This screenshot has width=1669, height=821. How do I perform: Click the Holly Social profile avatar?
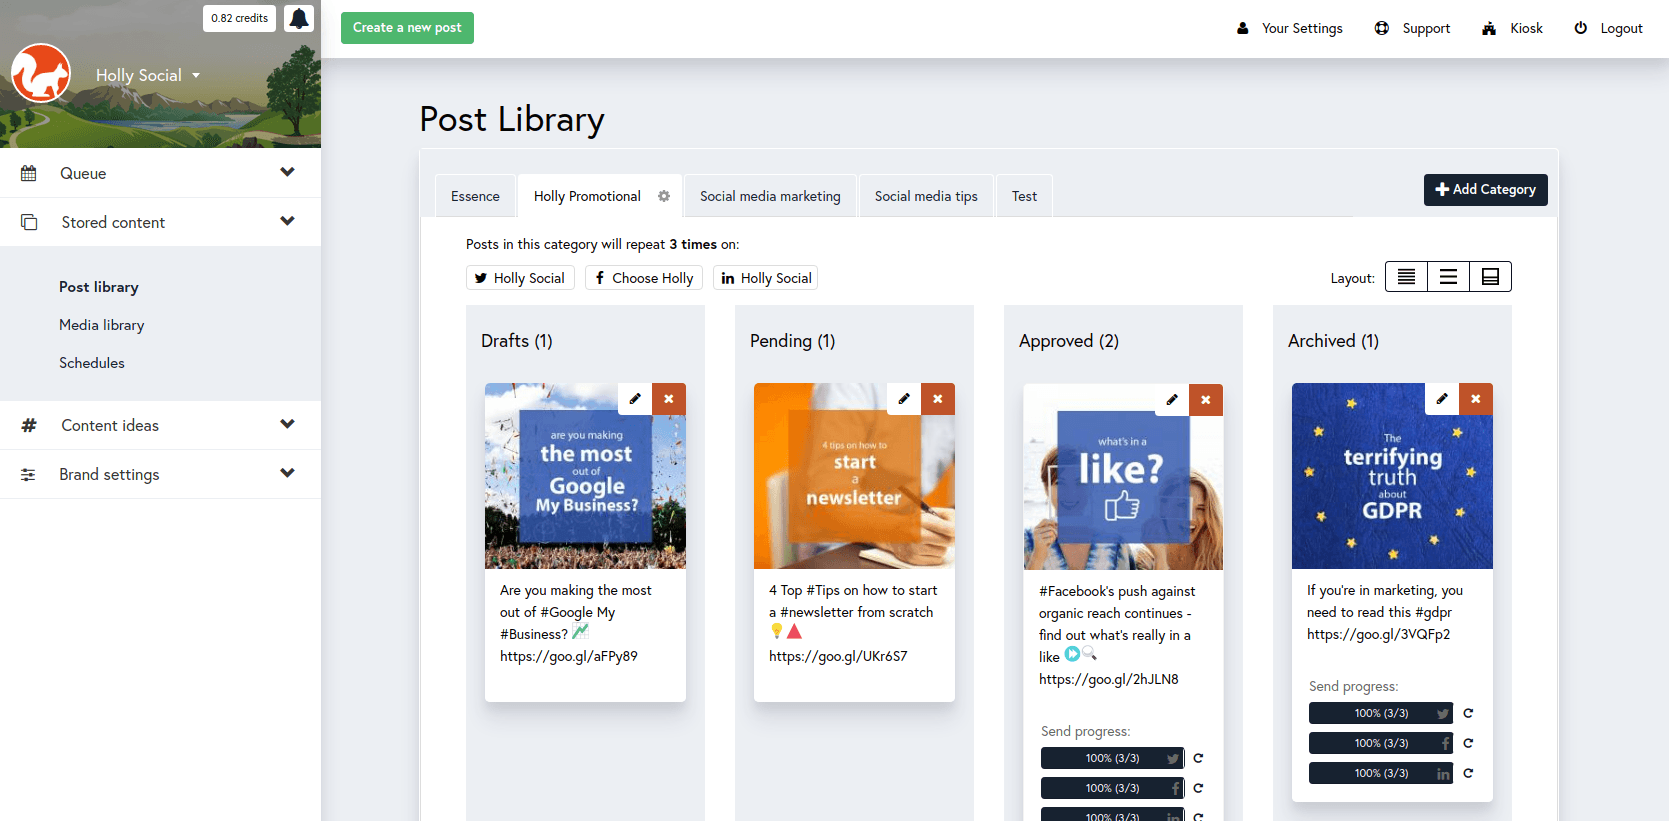41,73
